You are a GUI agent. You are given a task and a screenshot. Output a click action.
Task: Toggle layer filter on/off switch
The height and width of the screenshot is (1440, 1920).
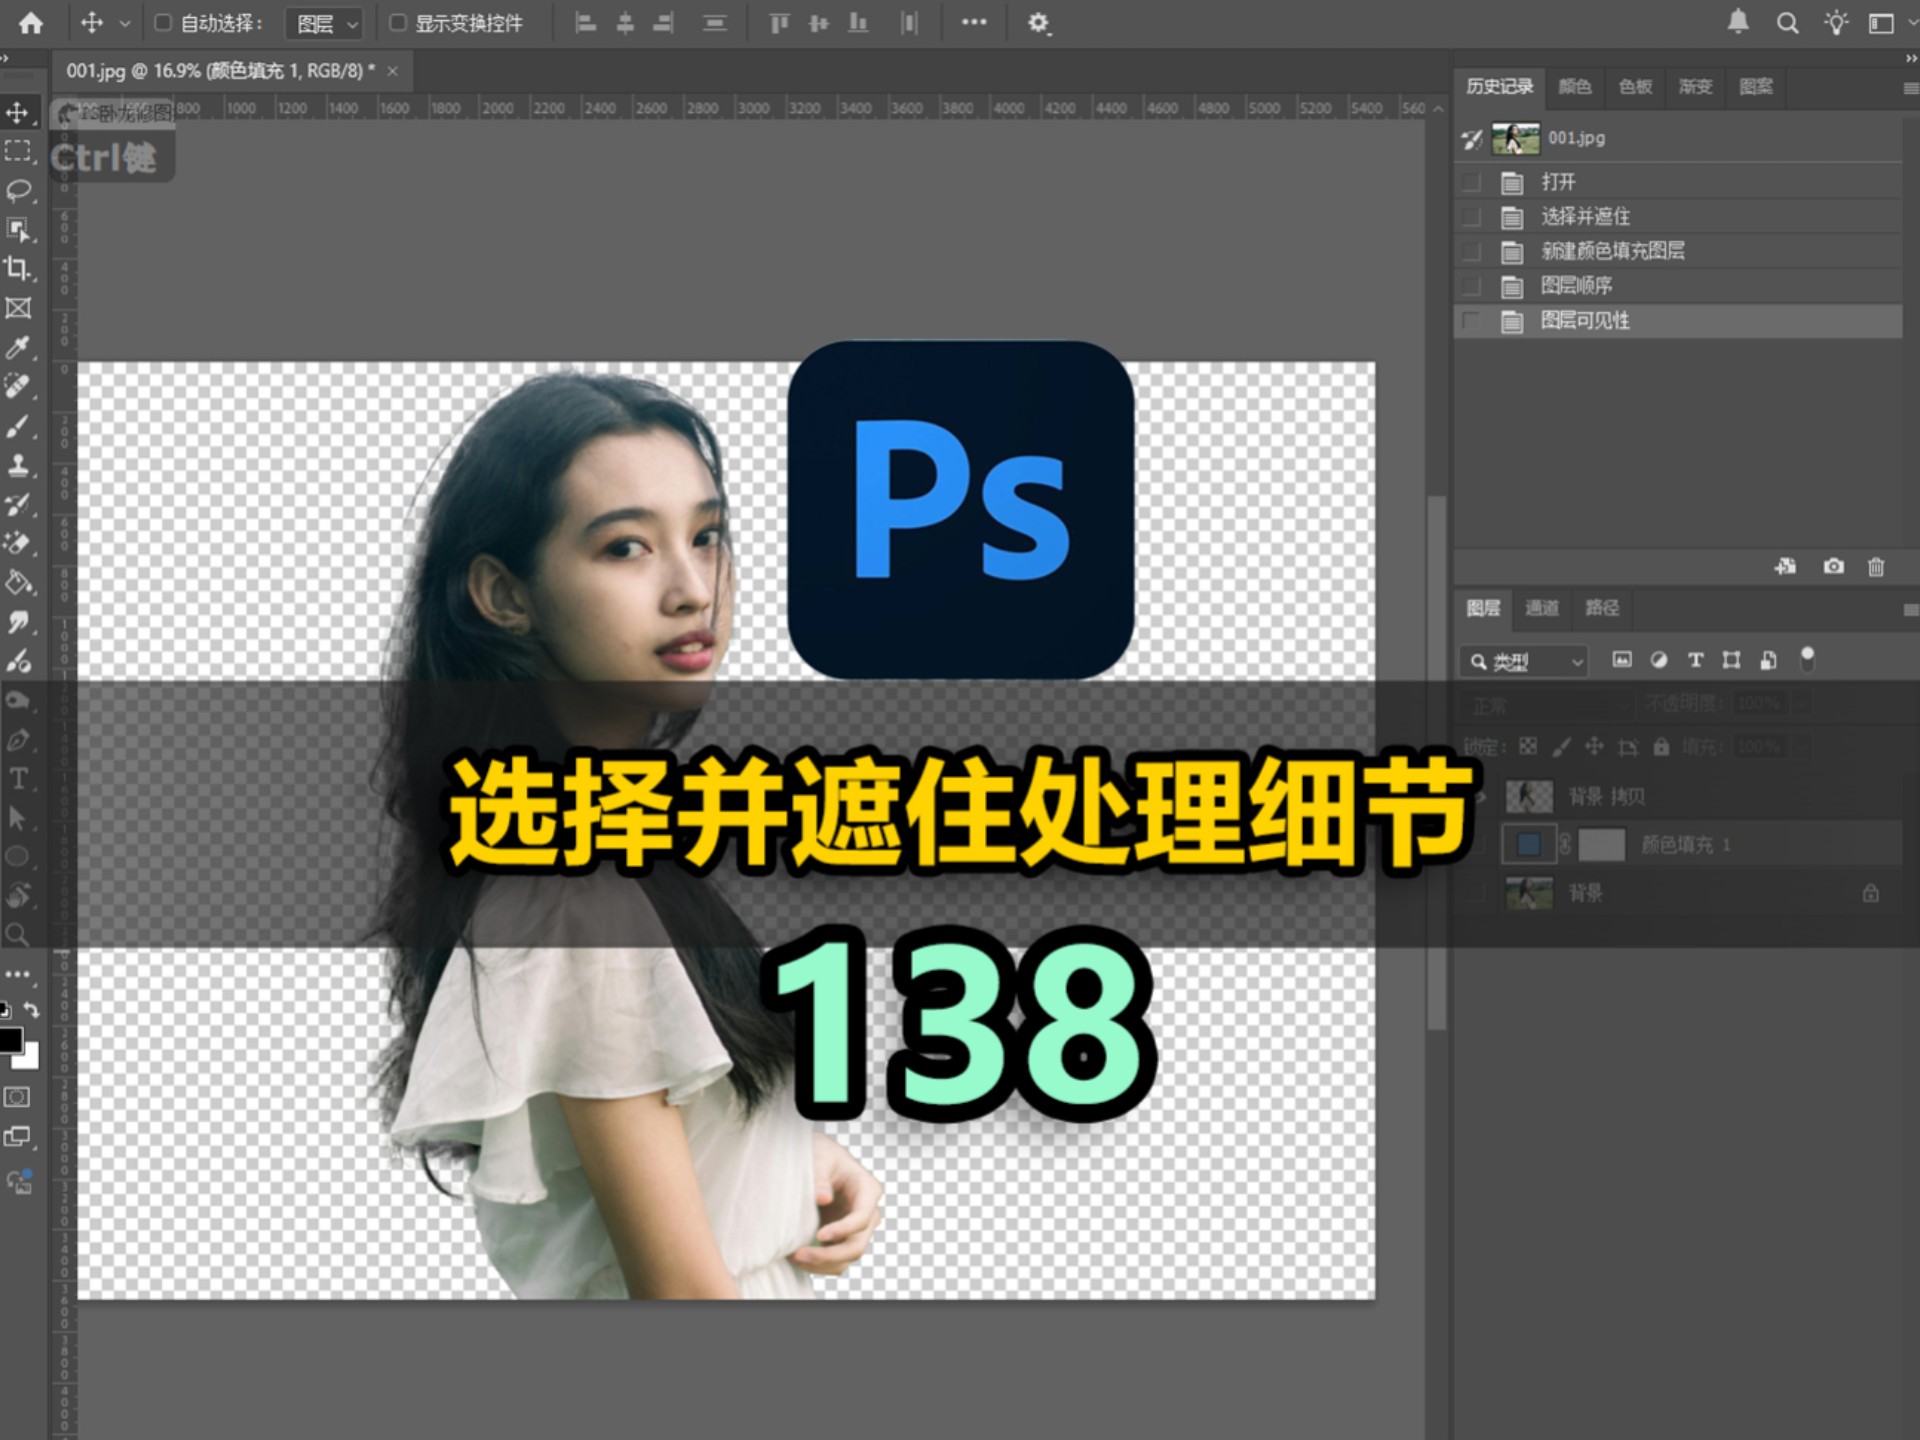tap(1807, 659)
